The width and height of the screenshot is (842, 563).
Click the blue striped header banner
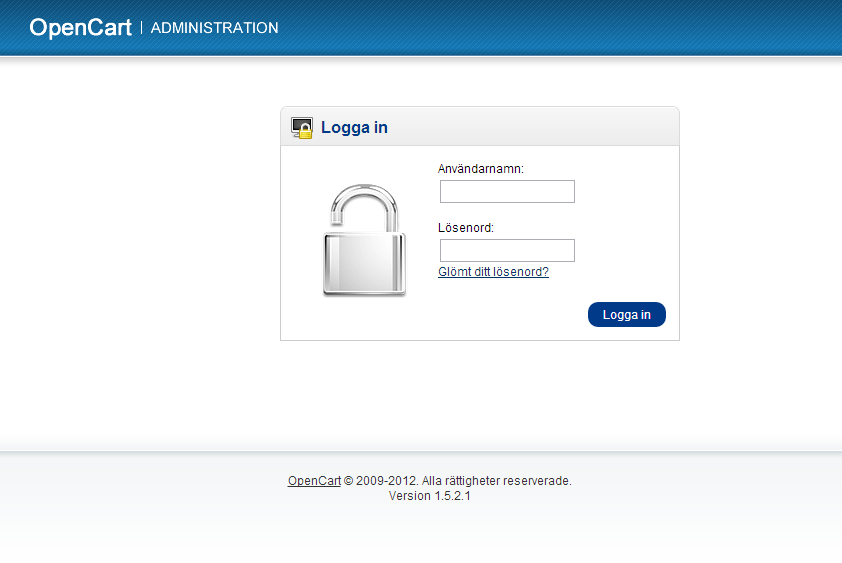click(x=537, y=27)
